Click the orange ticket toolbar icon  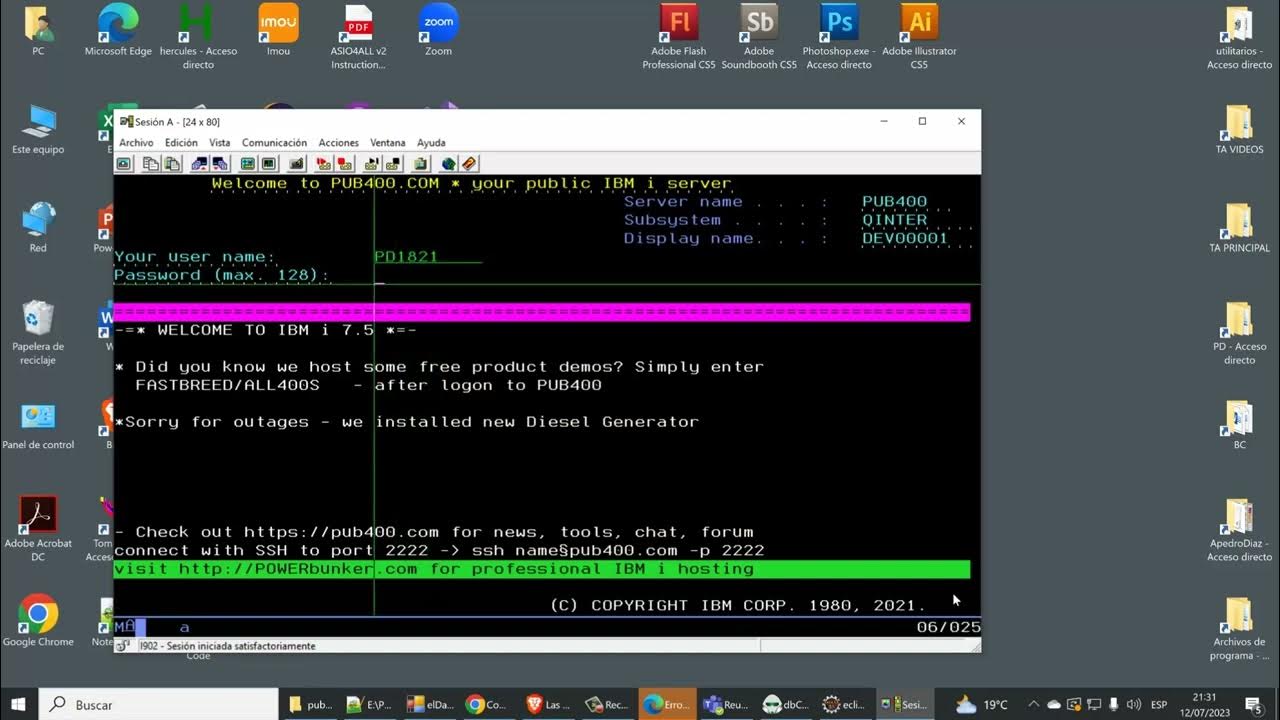(469, 164)
